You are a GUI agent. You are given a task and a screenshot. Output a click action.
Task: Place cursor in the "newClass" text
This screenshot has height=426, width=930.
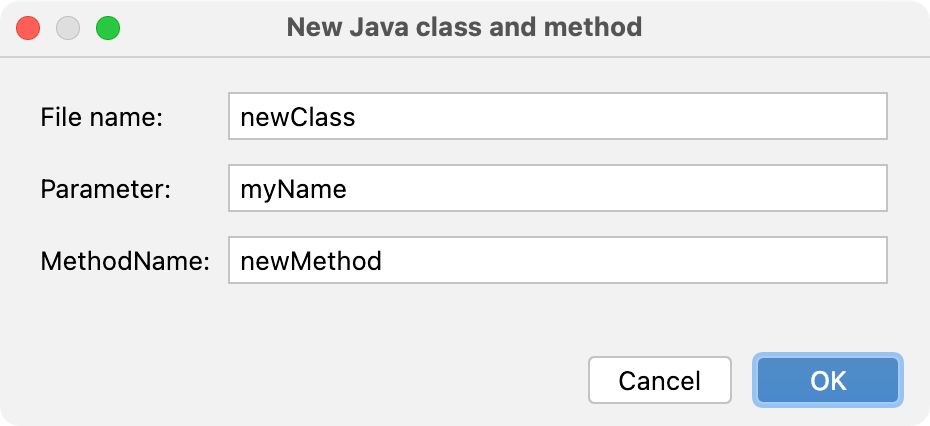(297, 118)
